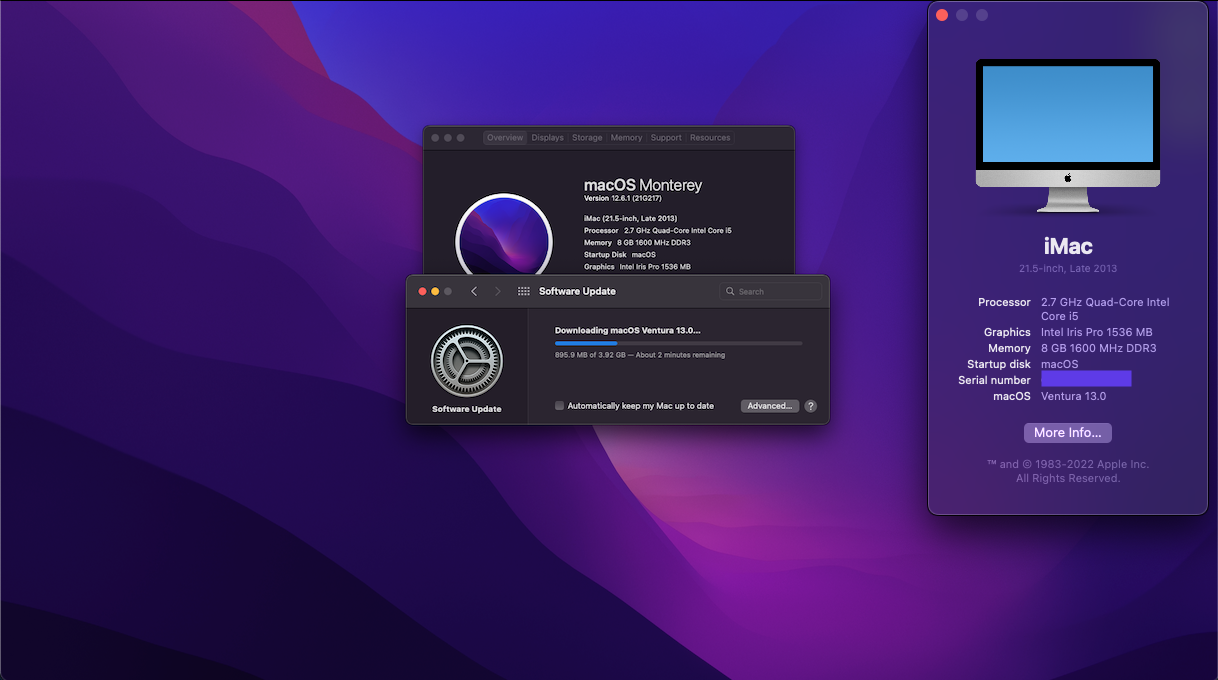Open the Advanced… options
The width and height of the screenshot is (1218, 680).
click(770, 406)
